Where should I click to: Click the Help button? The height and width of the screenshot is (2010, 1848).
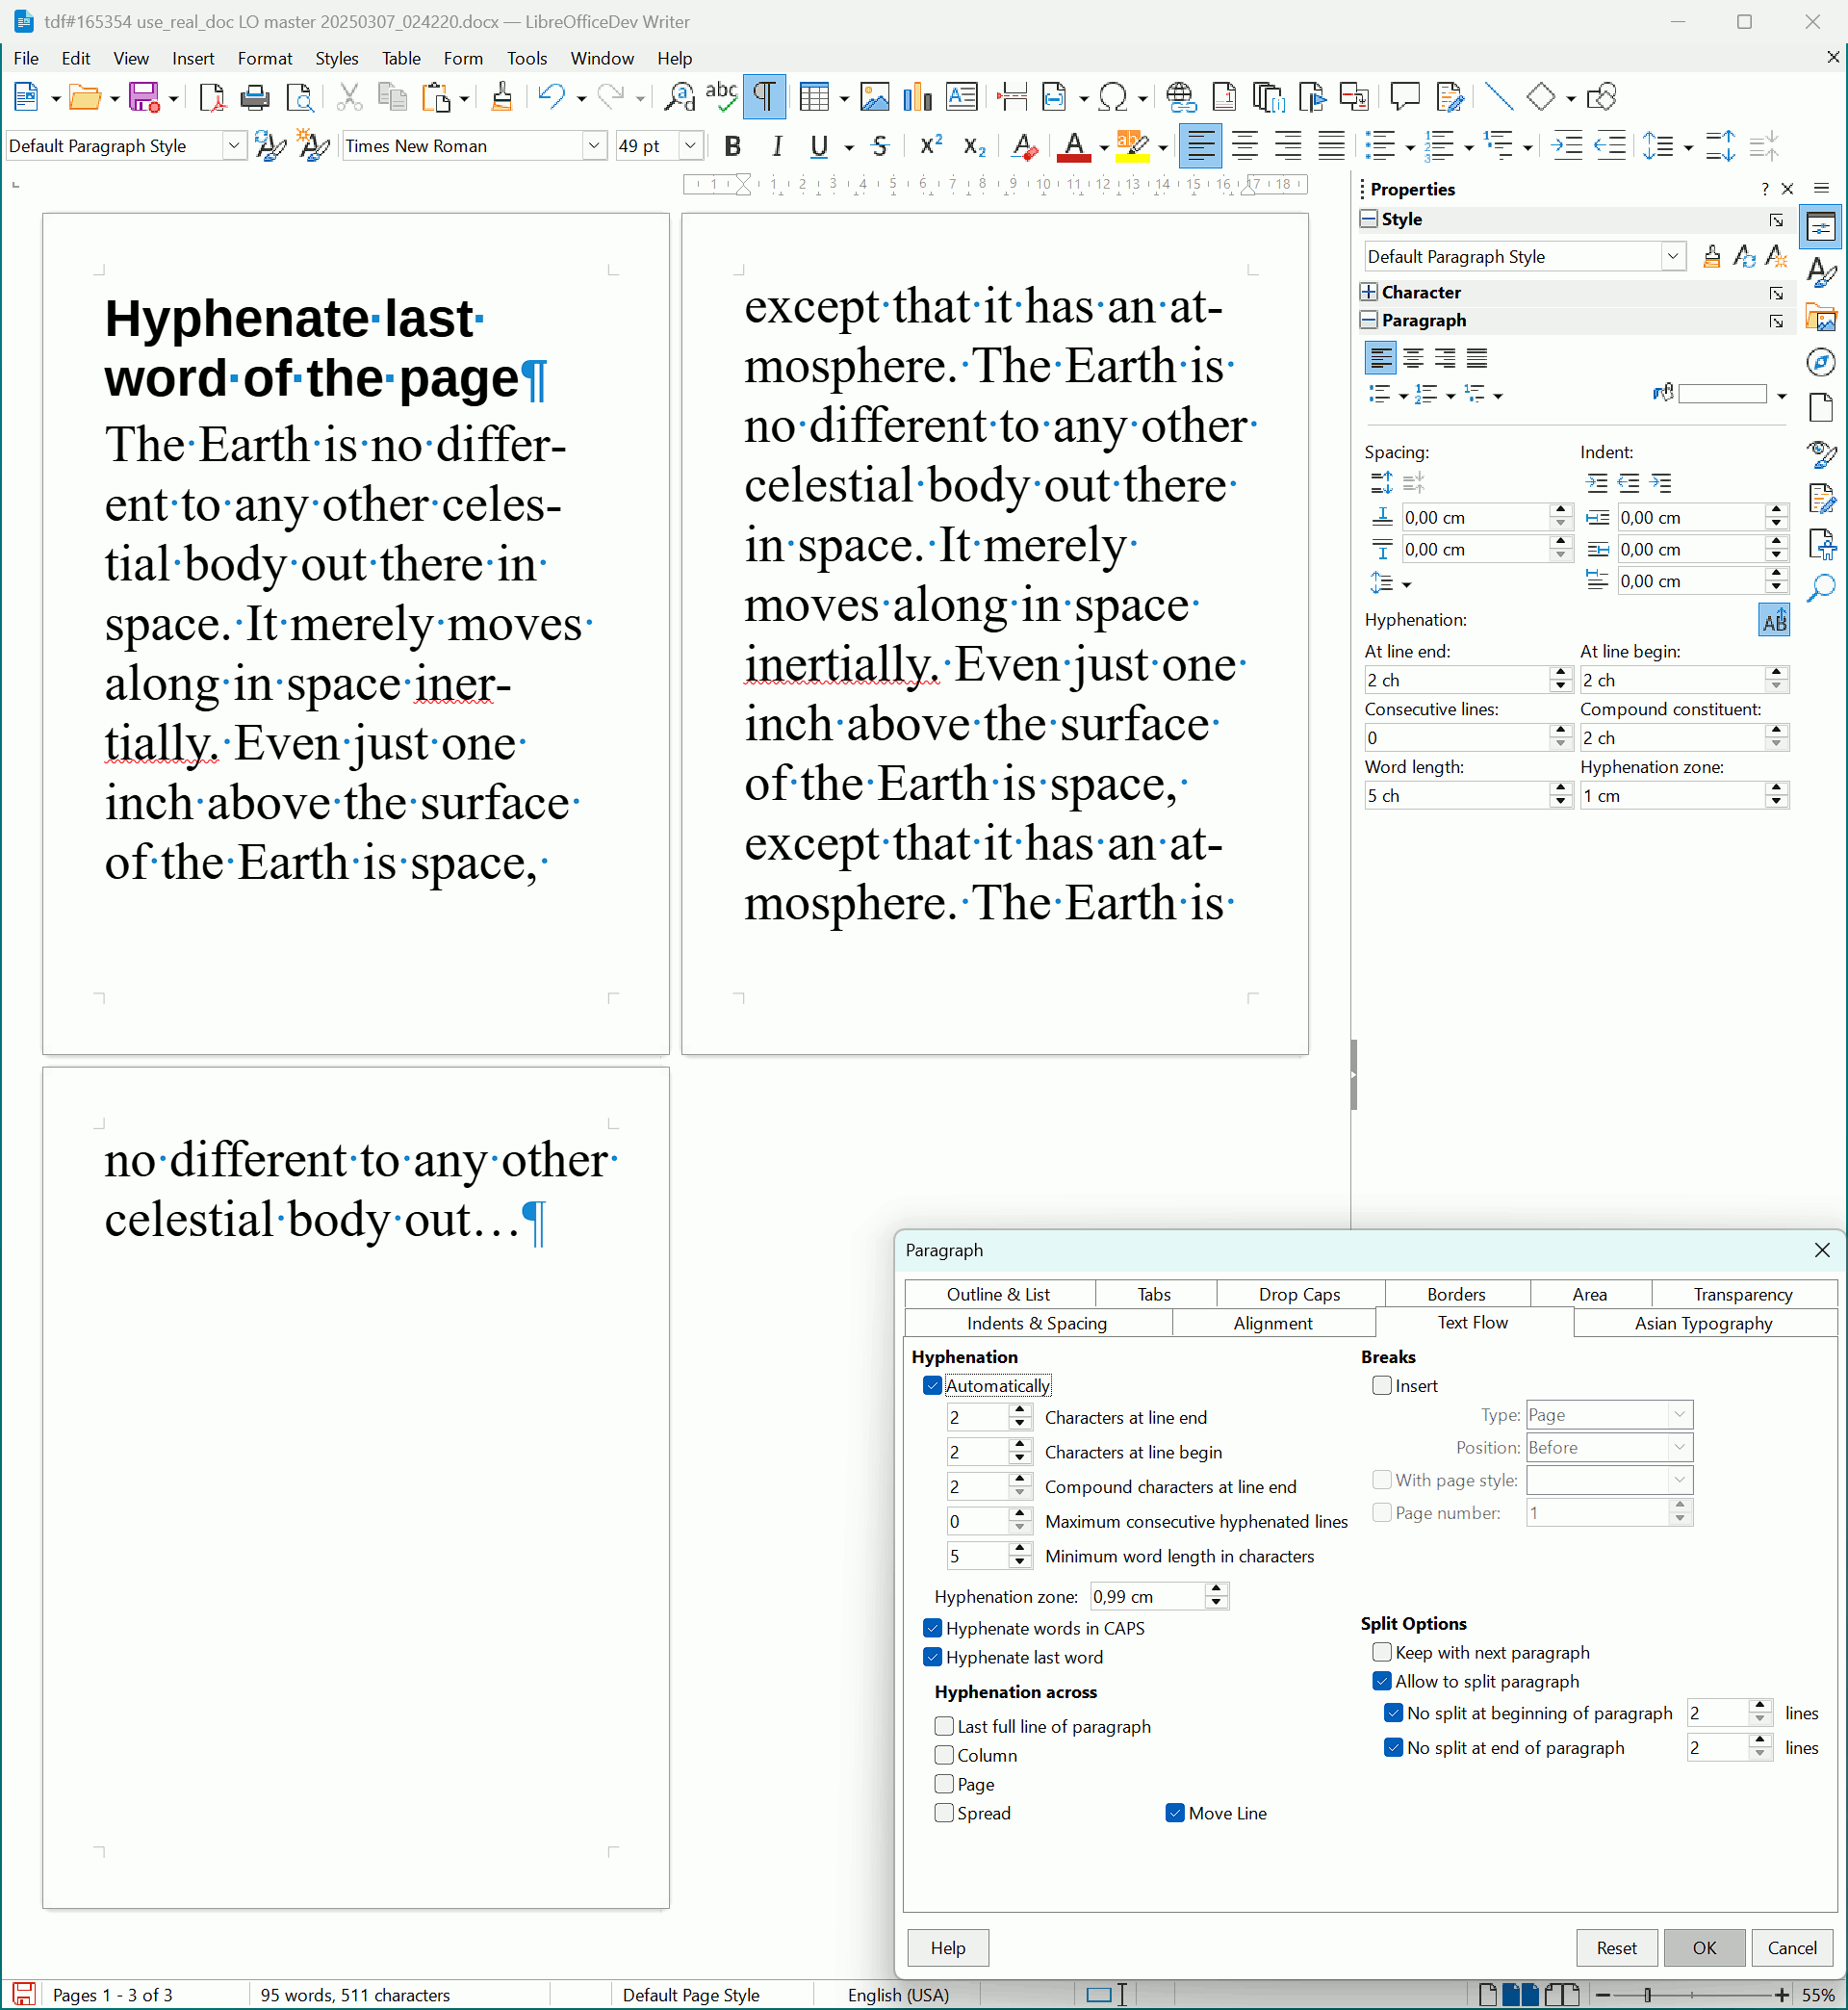tap(946, 1947)
